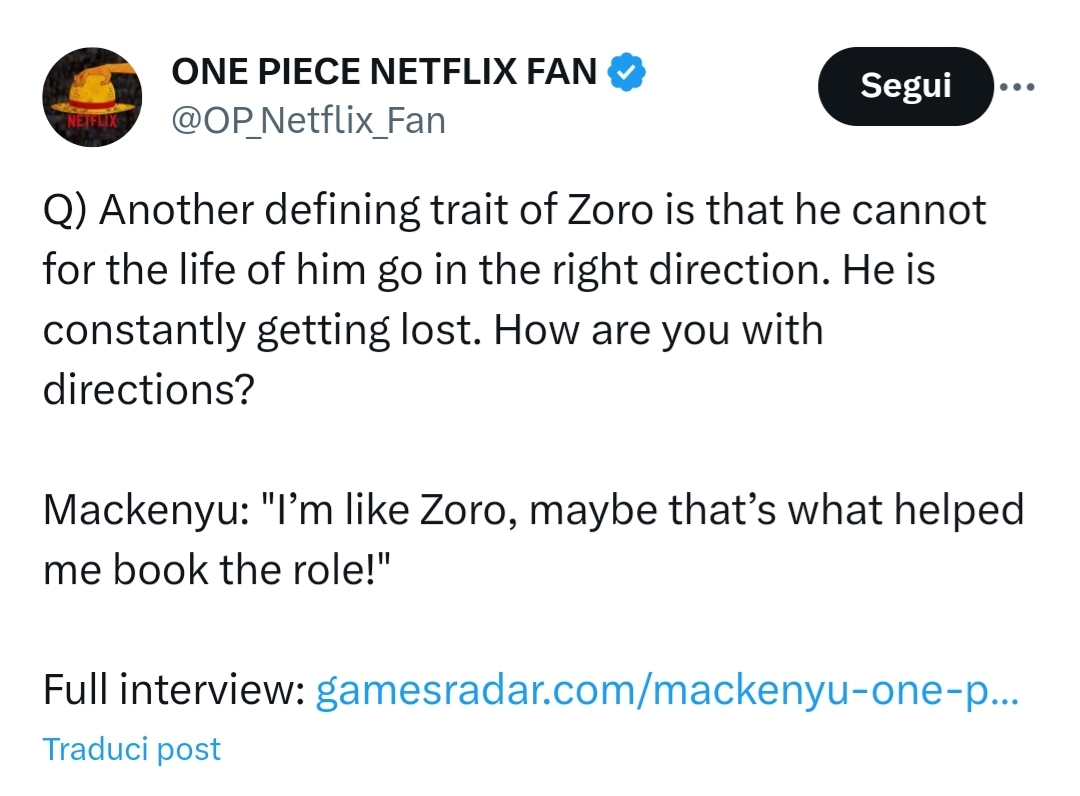Open the gamesradar.com interview link

tap(666, 690)
